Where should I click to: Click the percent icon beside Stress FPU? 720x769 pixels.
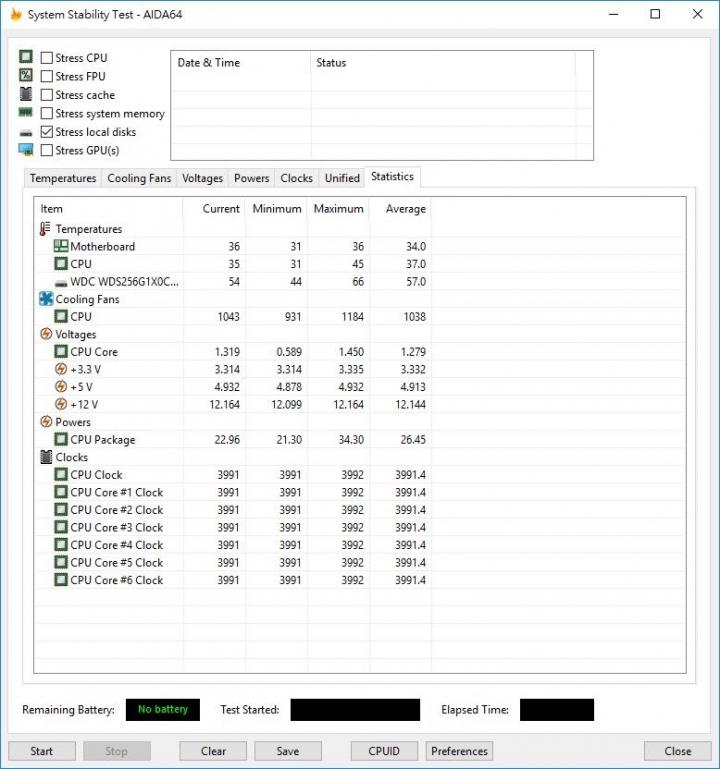click(26, 75)
